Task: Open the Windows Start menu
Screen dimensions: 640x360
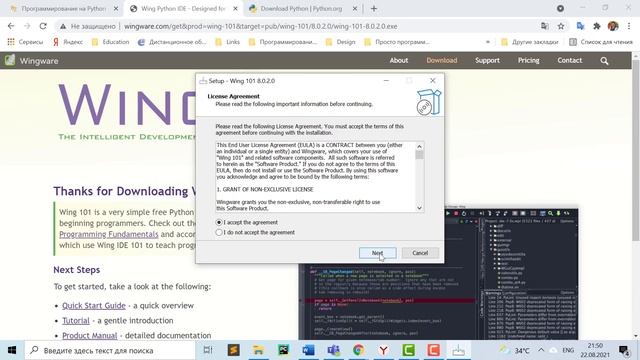Action: click(12, 350)
